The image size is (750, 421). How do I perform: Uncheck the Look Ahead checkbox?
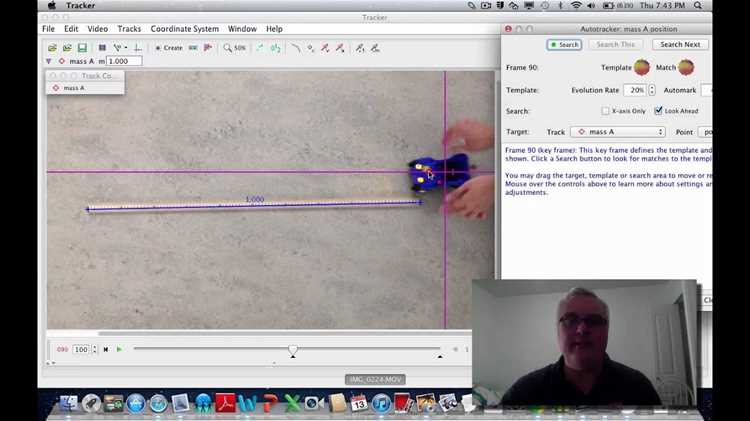(x=659, y=111)
